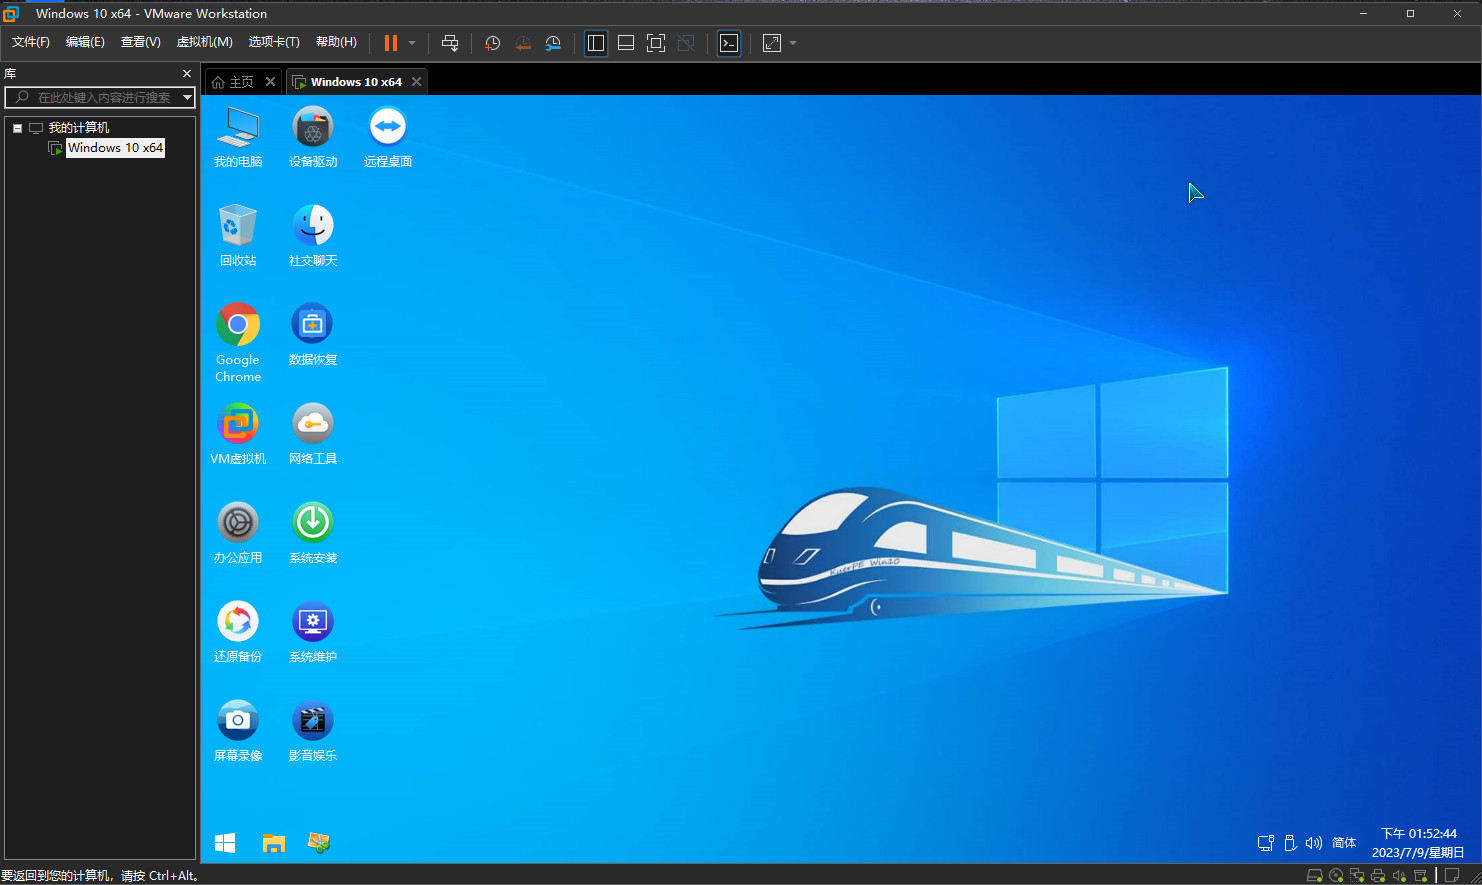Viewport: 1482px width, 885px height.
Task: Click the orange pause virtual machine button
Action: click(x=391, y=43)
